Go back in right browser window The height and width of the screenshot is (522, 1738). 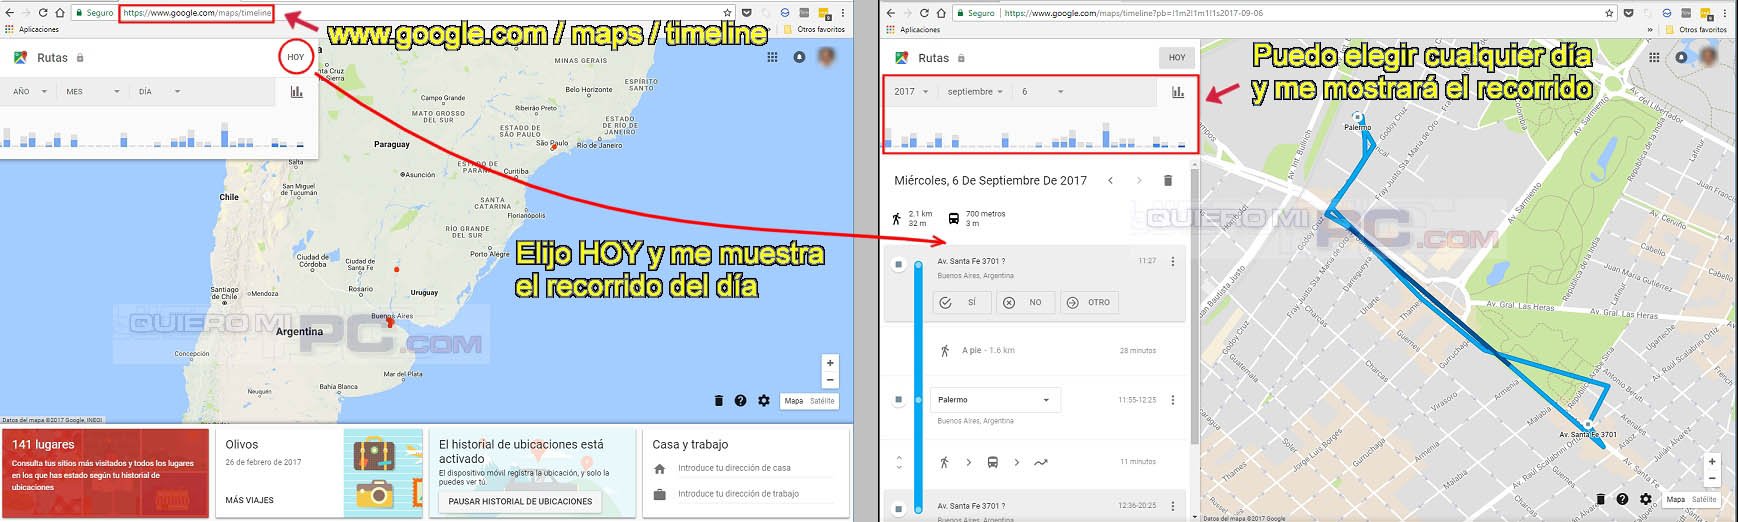892,13
